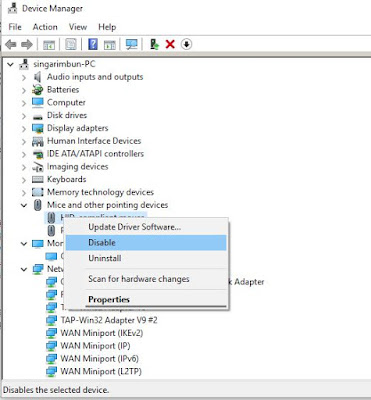The image size is (371, 400).
Task: Click the singarimbun-PC label
Action: (x=64, y=64)
